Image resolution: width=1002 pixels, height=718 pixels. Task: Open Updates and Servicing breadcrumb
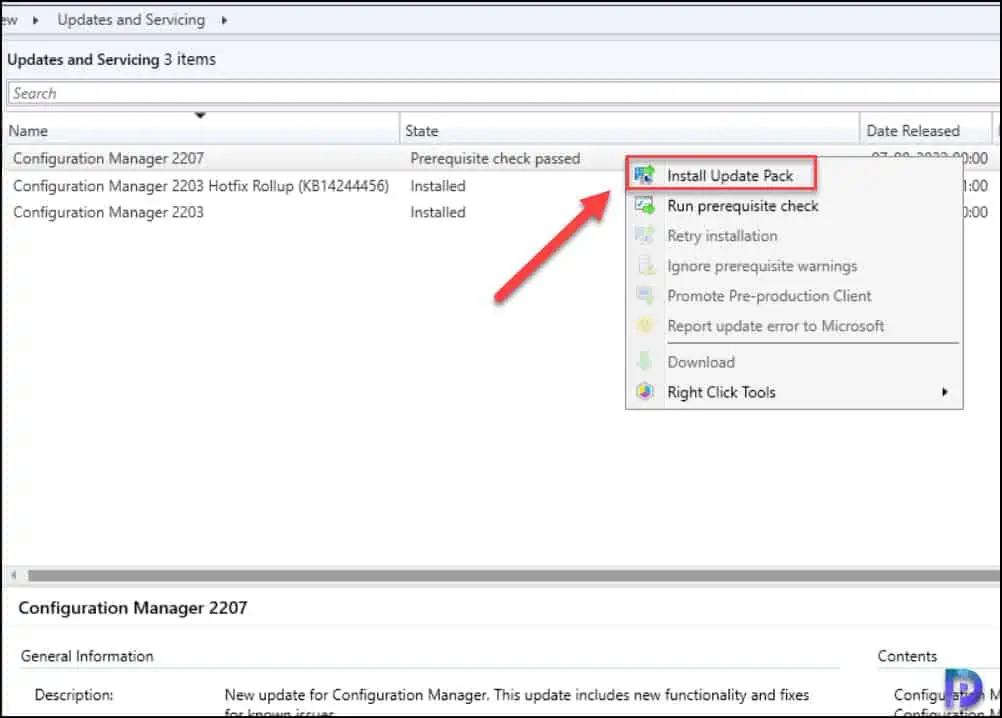tap(131, 20)
